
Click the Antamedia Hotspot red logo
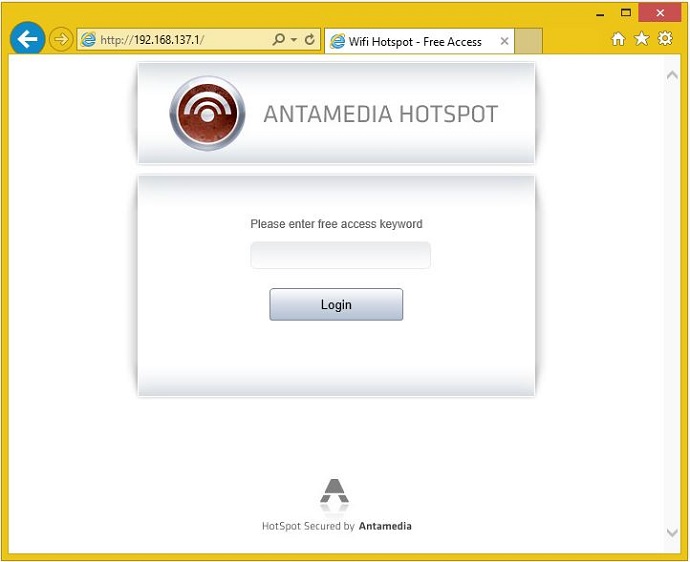pyautogui.click(x=207, y=114)
